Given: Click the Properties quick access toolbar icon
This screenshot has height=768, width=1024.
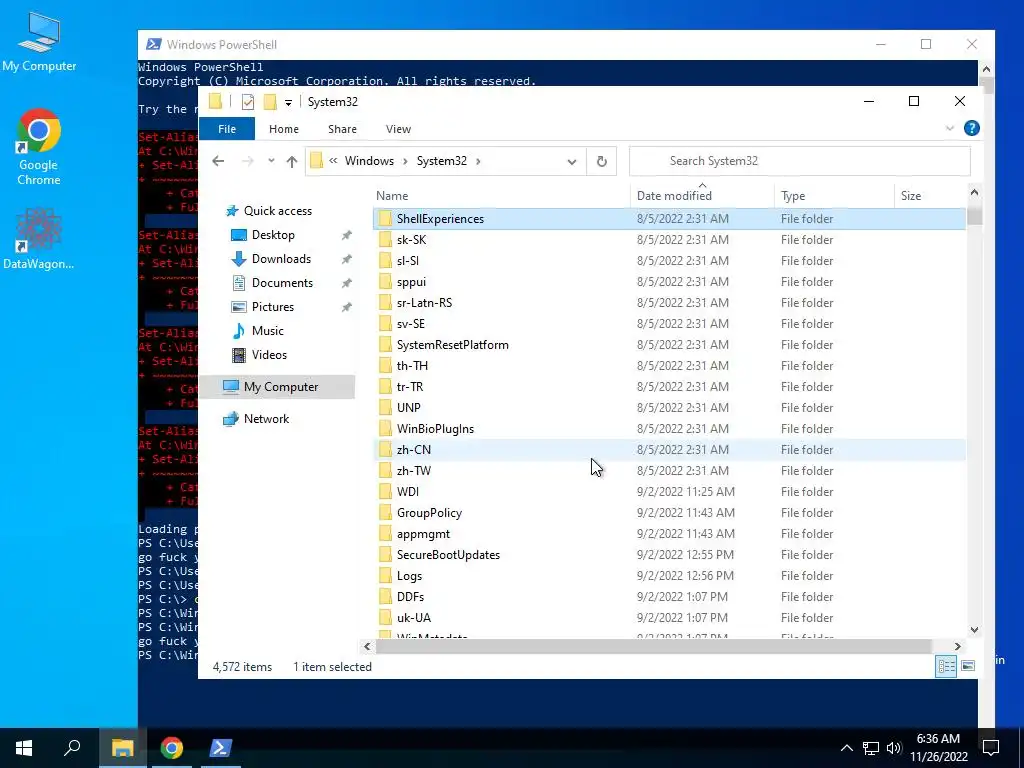Looking at the screenshot, I should [x=248, y=102].
